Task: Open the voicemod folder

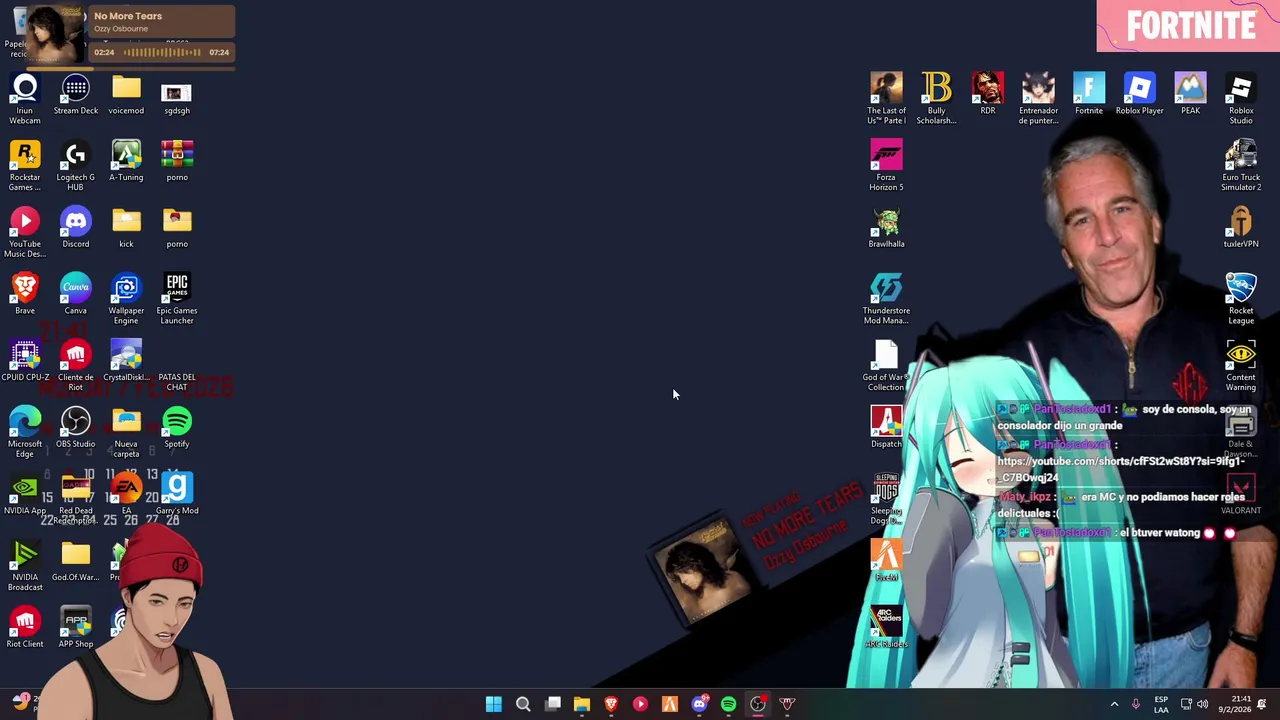Action: coord(126,94)
